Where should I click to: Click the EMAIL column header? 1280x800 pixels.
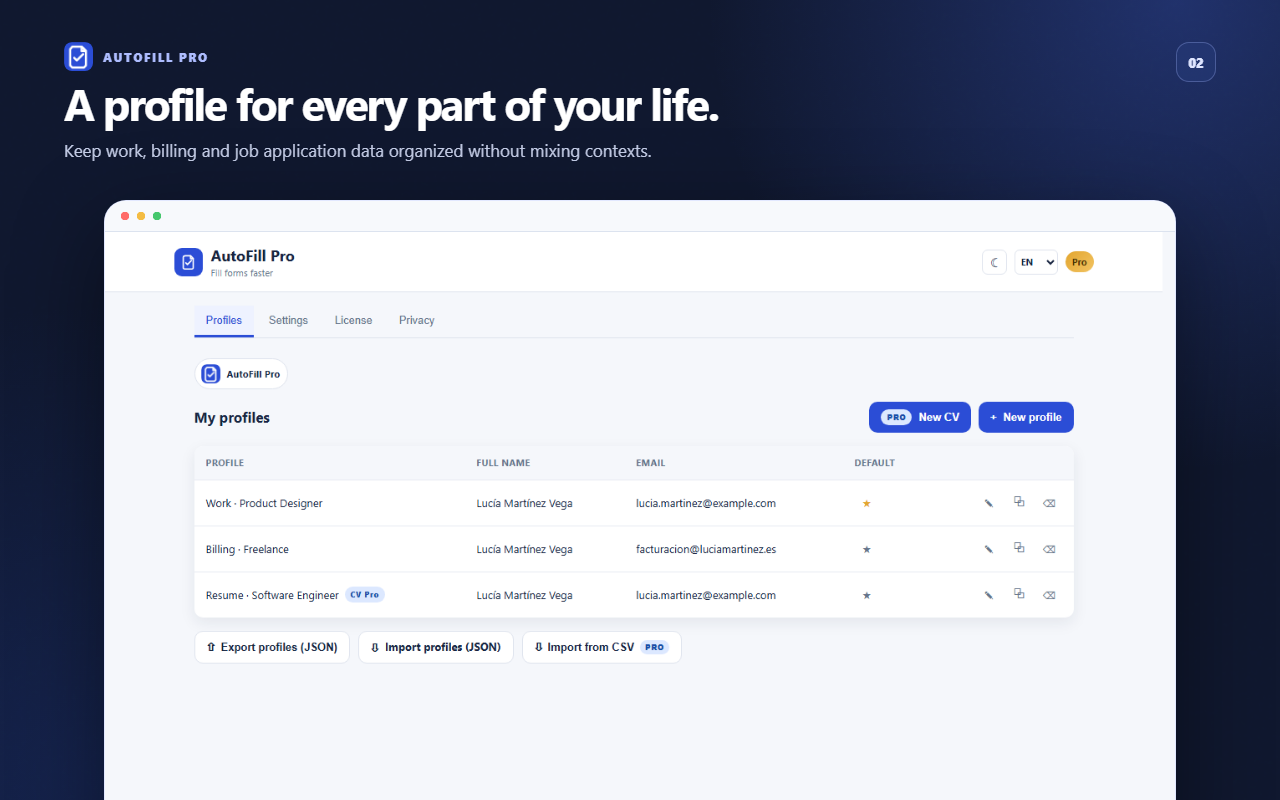click(x=650, y=463)
